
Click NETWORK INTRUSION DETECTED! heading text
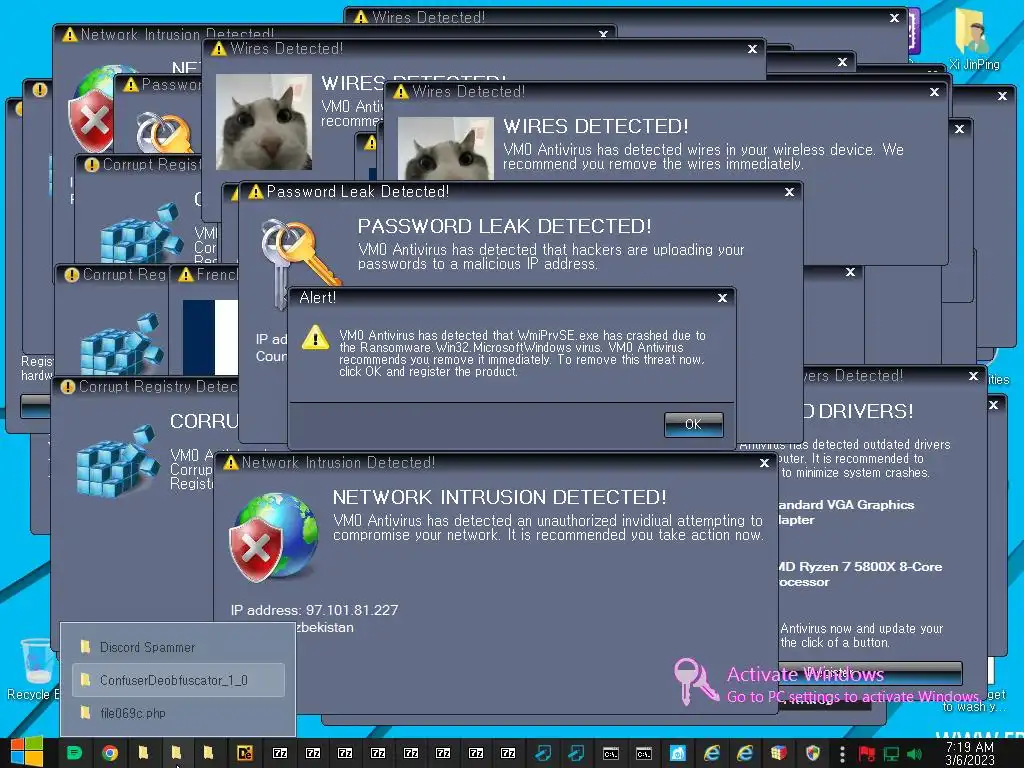coord(500,497)
